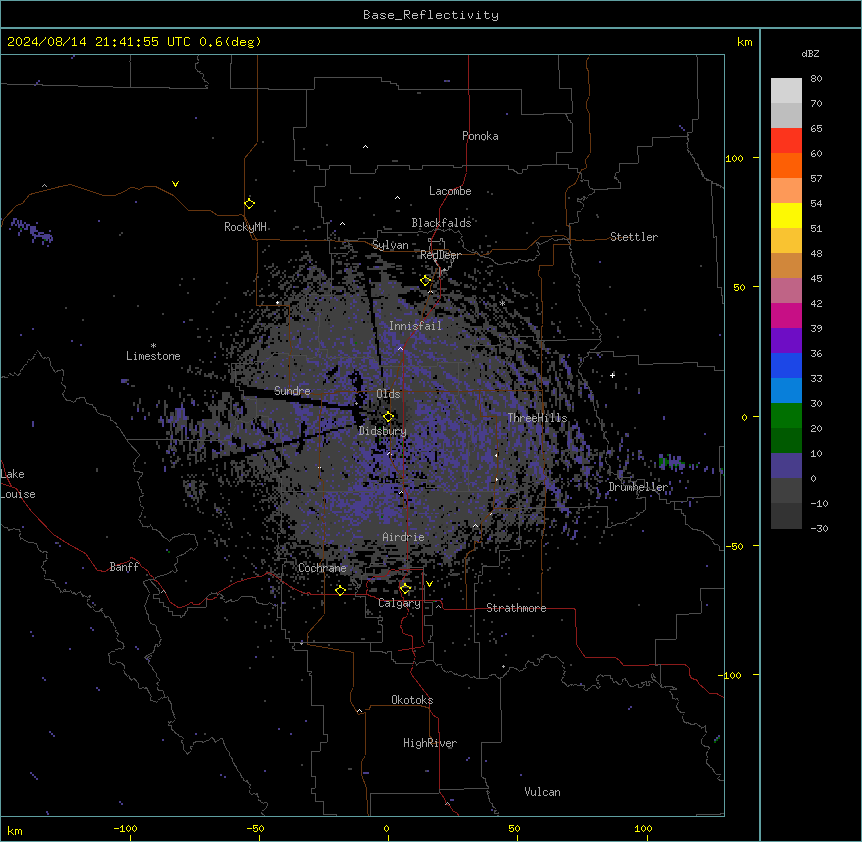This screenshot has height=842, width=862.
Task: Click the purple echo patch west of RockyMH
Action: coord(32,230)
